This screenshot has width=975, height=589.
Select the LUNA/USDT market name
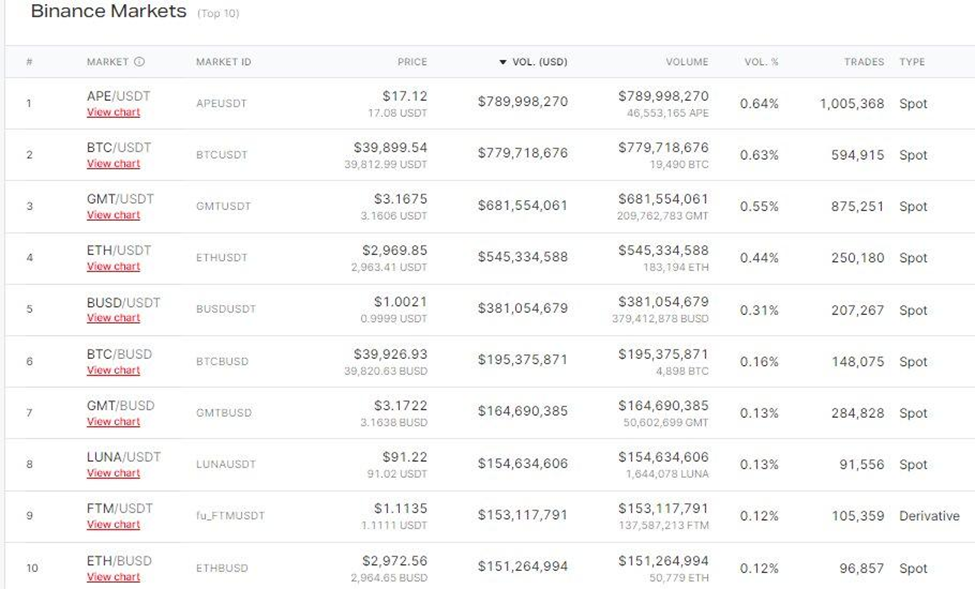(124, 457)
